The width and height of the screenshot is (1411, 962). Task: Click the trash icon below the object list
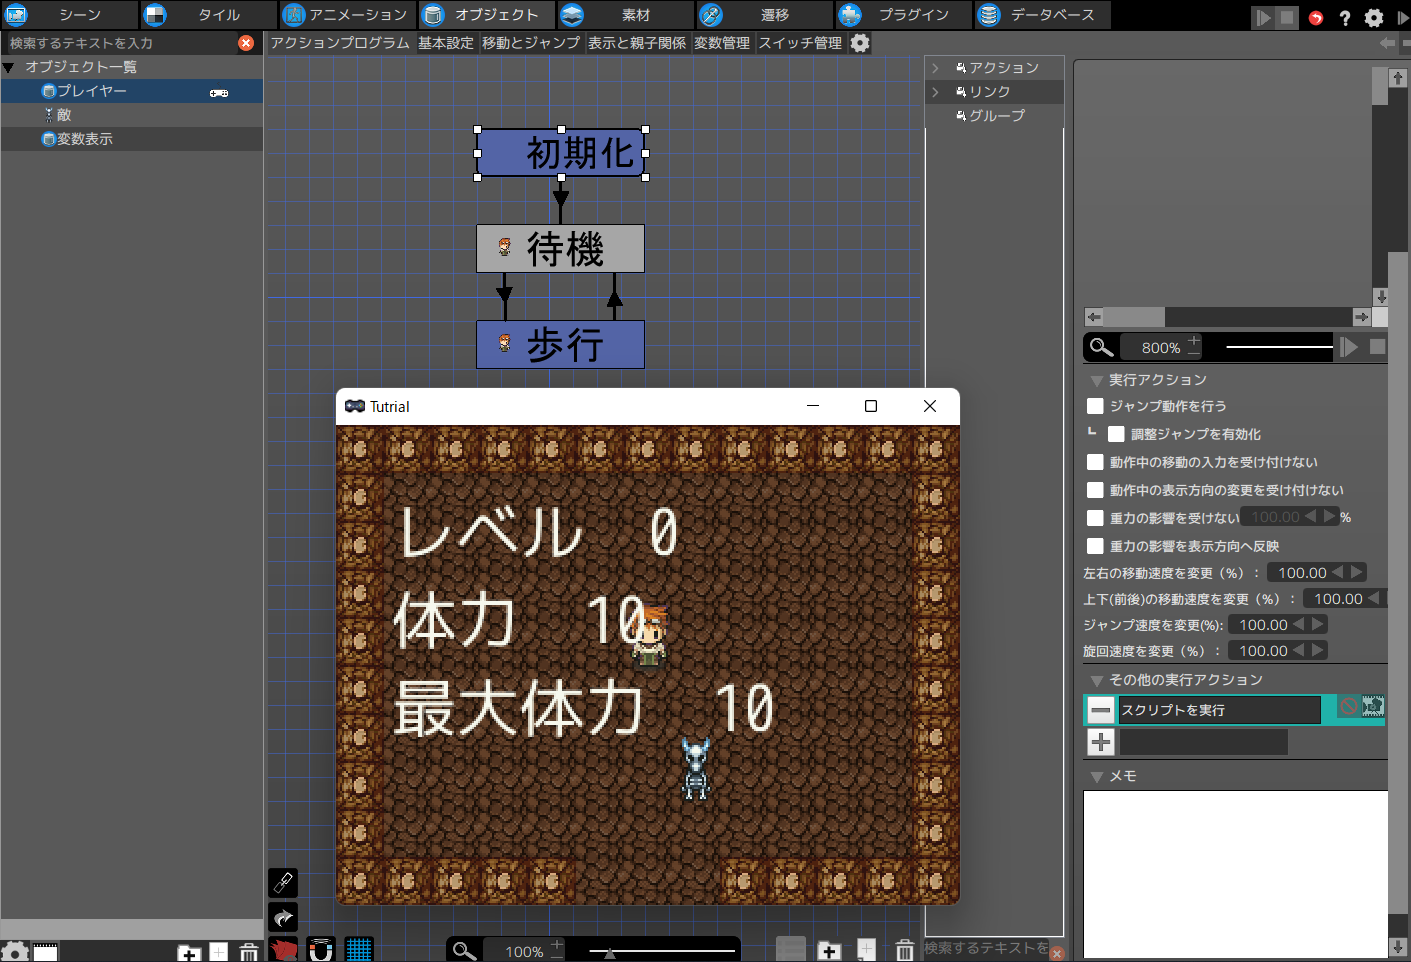[x=248, y=951]
